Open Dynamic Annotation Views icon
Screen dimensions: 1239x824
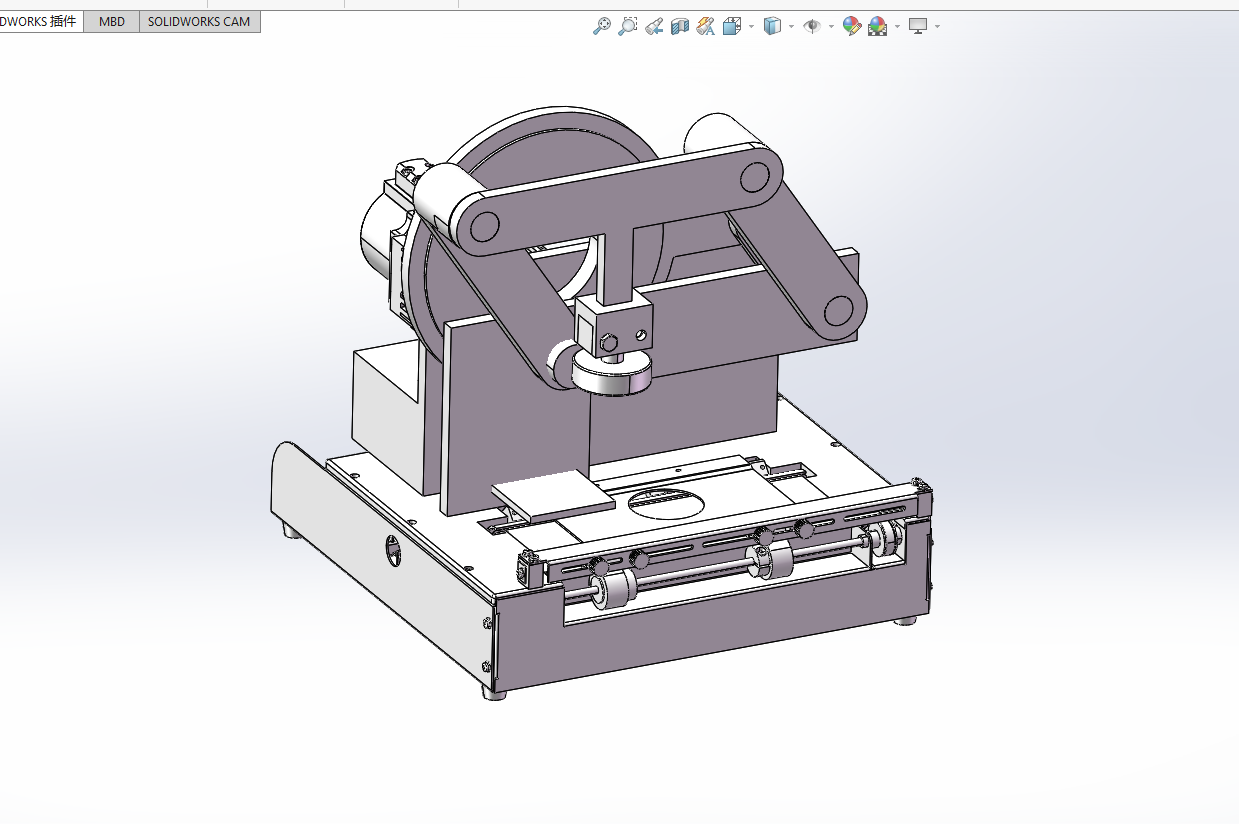[x=706, y=26]
